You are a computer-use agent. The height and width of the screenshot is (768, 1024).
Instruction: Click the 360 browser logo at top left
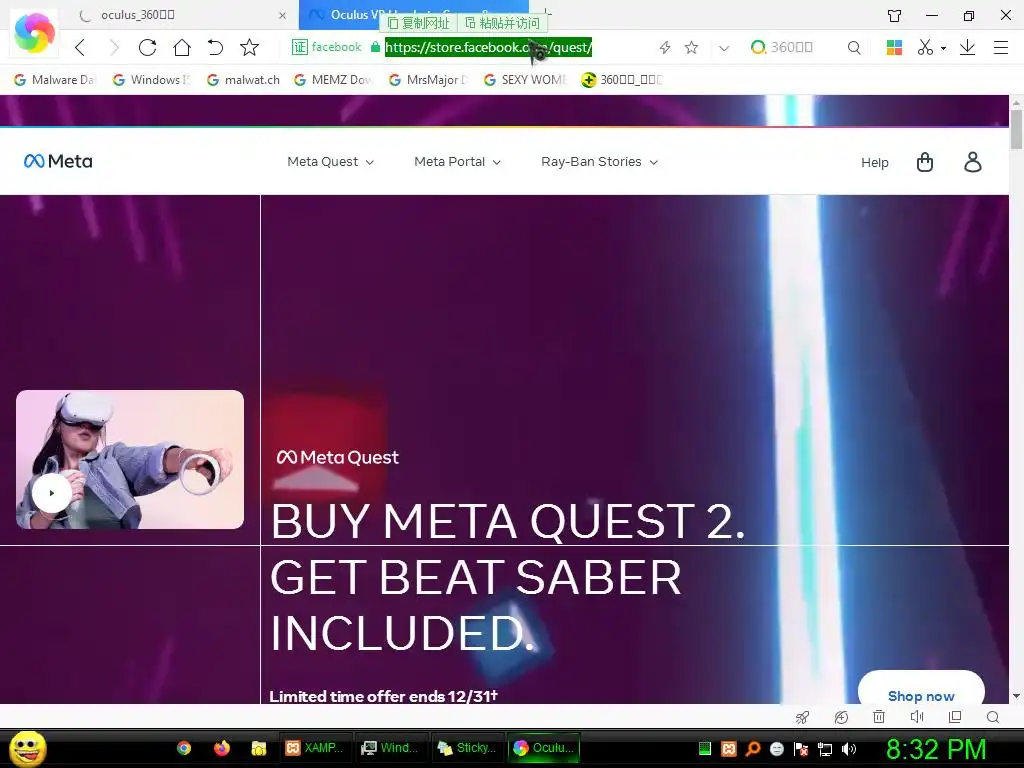(x=34, y=33)
